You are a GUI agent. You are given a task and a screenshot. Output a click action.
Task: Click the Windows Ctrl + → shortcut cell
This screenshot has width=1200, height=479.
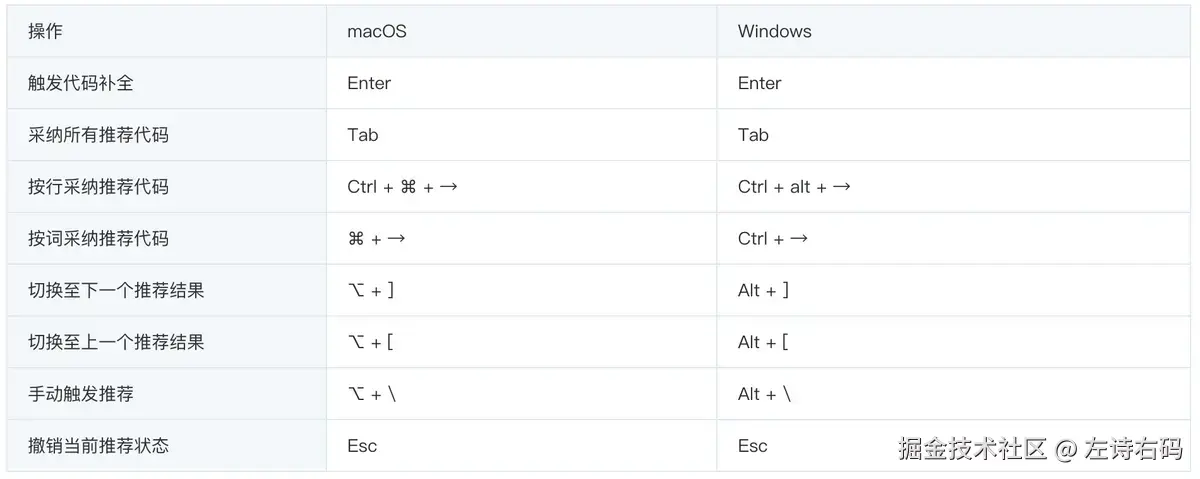[772, 239]
